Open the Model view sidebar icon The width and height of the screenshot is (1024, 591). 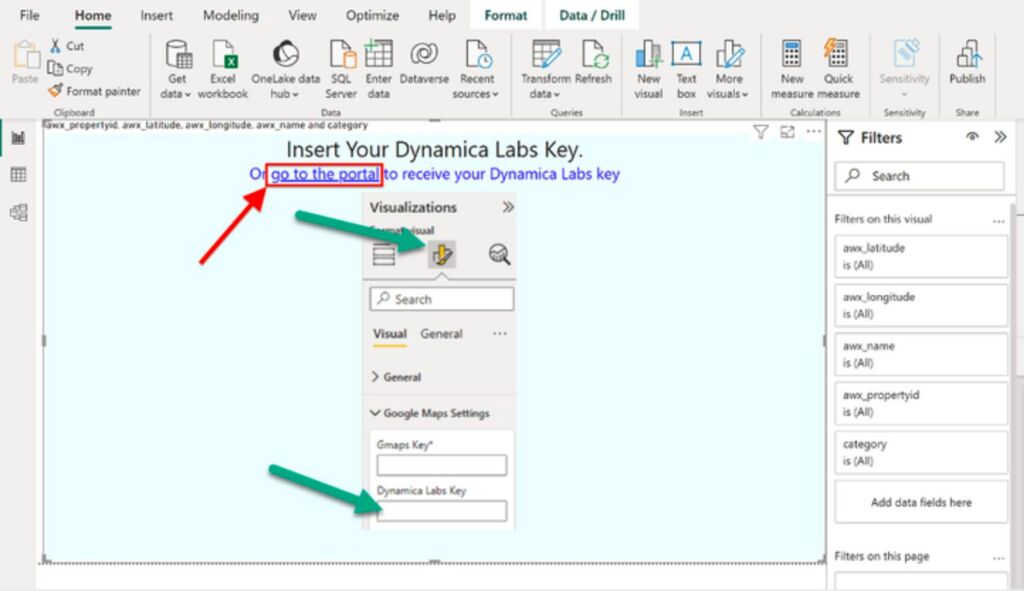point(18,212)
